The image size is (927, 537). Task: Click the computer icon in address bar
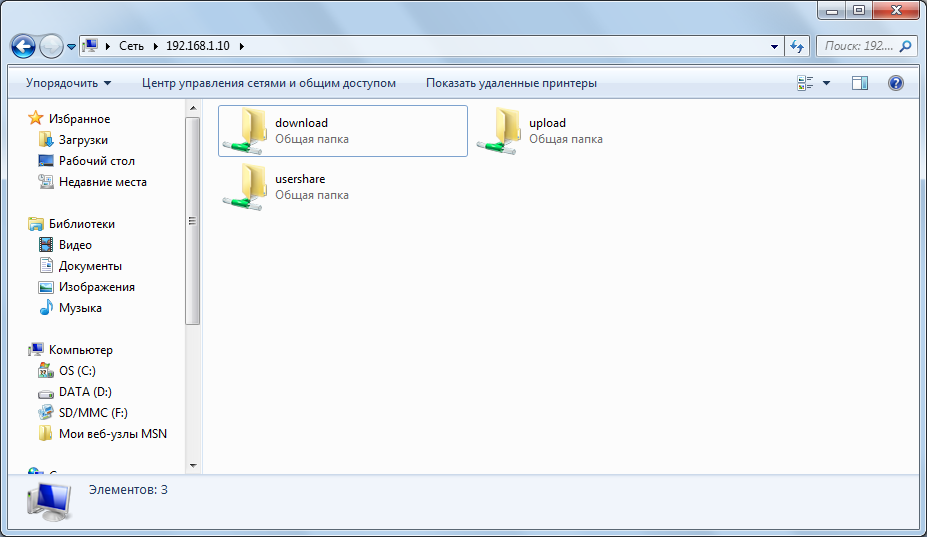90,46
